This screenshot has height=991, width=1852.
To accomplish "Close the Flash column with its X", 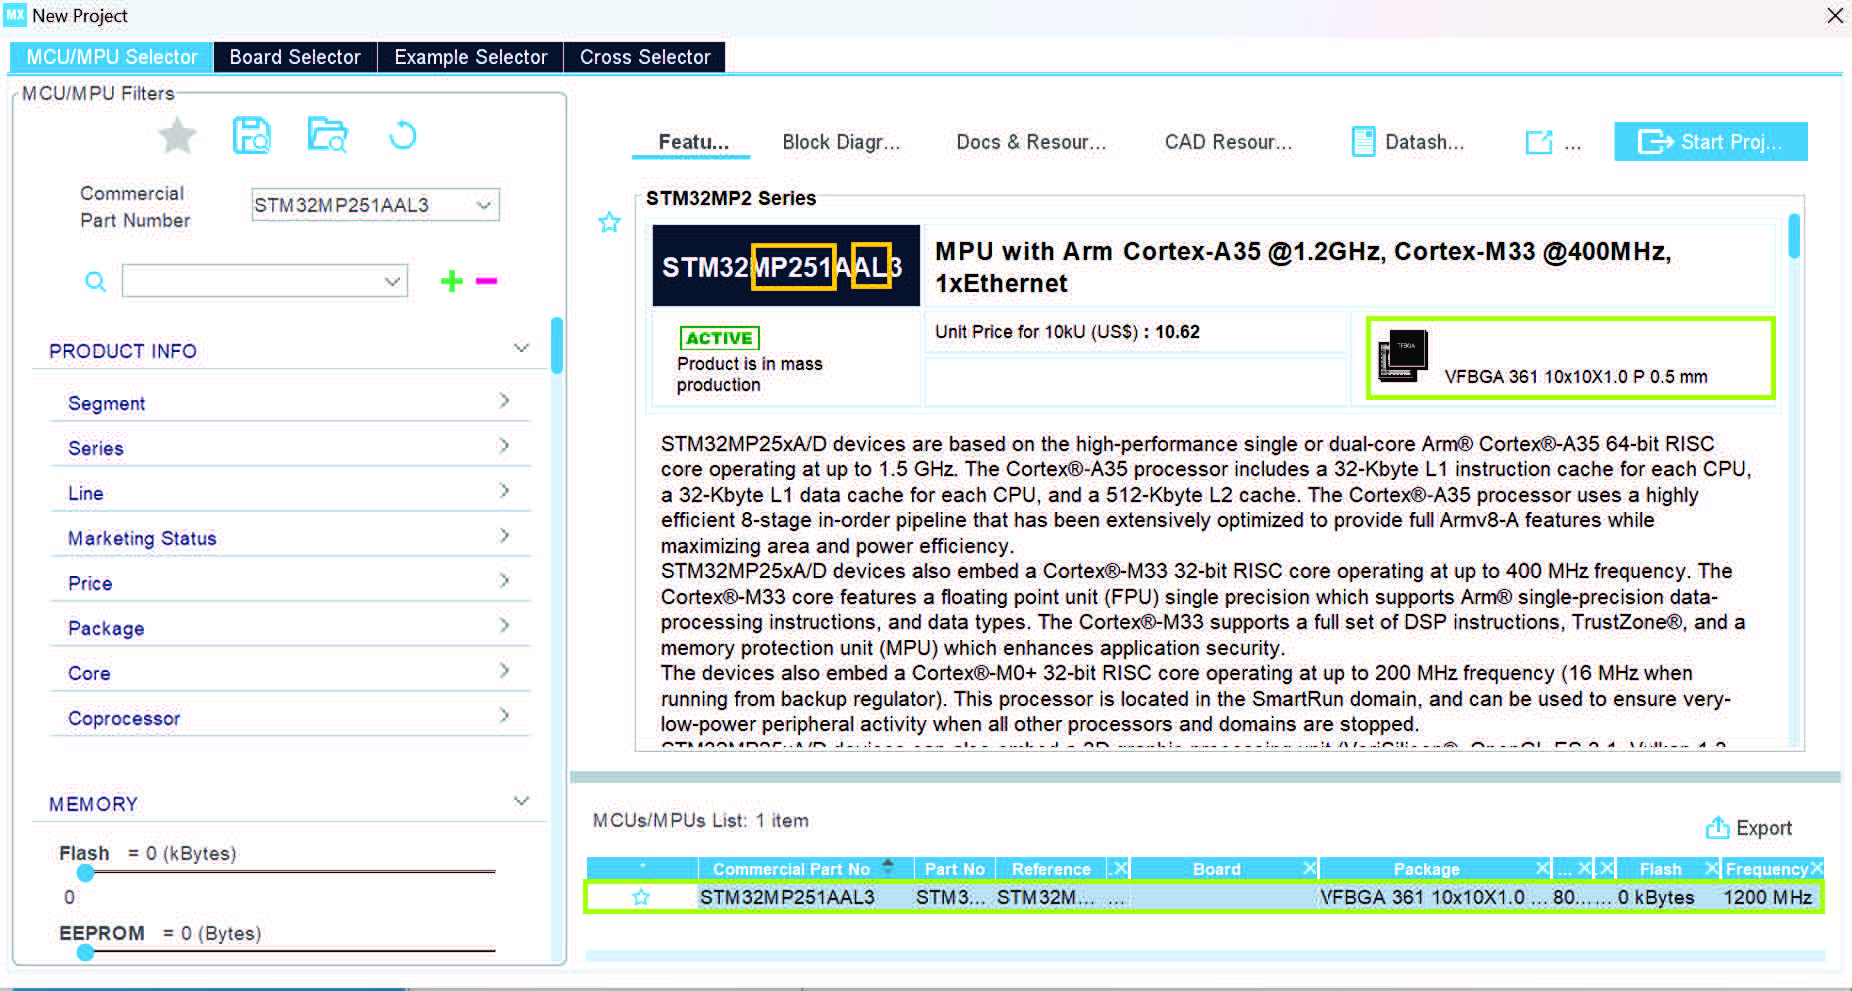I will [1712, 868].
